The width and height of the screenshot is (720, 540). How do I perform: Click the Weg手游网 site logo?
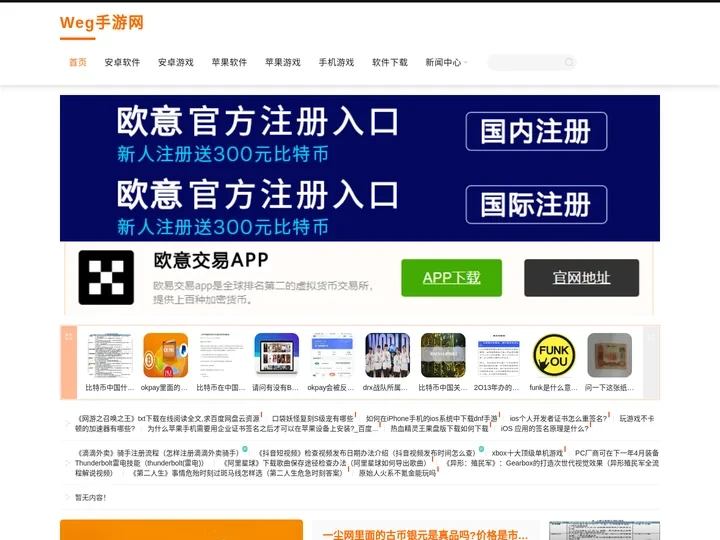(101, 22)
